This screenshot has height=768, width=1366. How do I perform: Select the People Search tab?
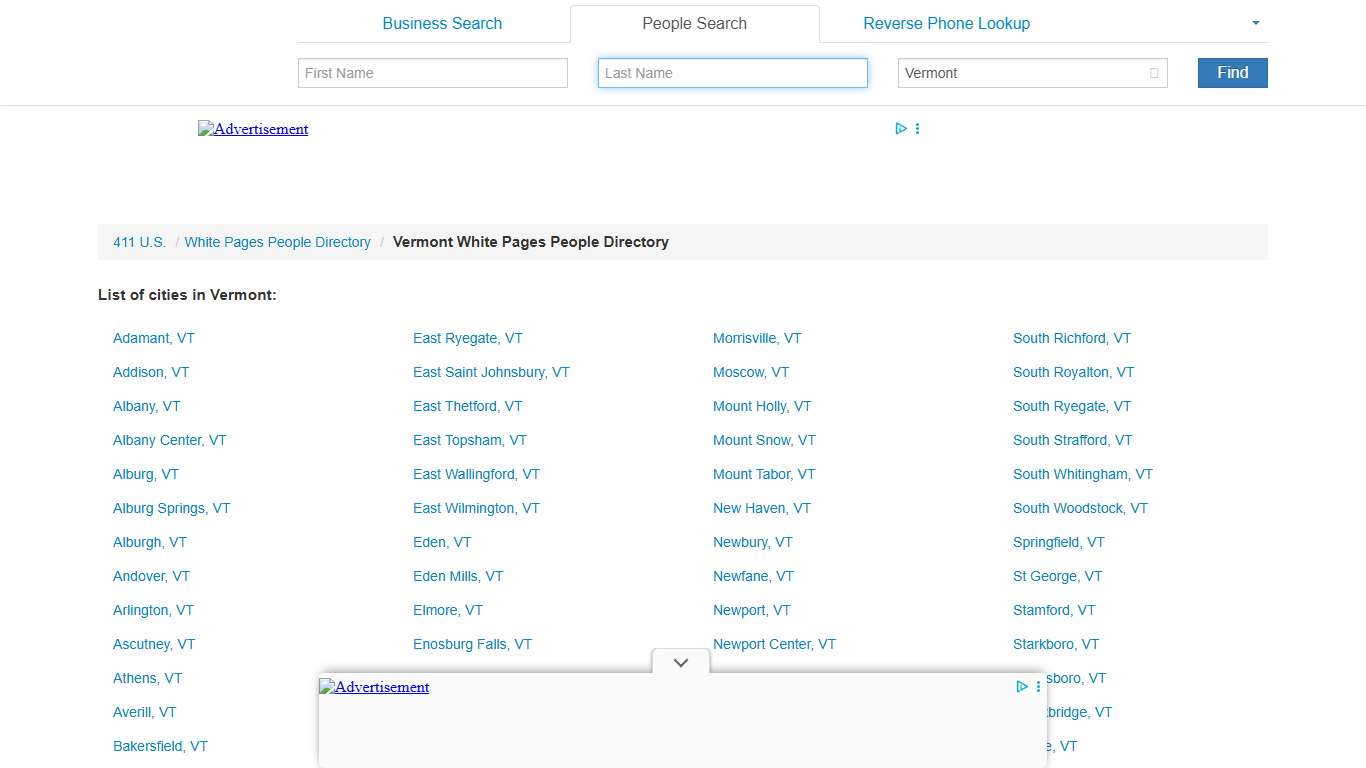(694, 23)
